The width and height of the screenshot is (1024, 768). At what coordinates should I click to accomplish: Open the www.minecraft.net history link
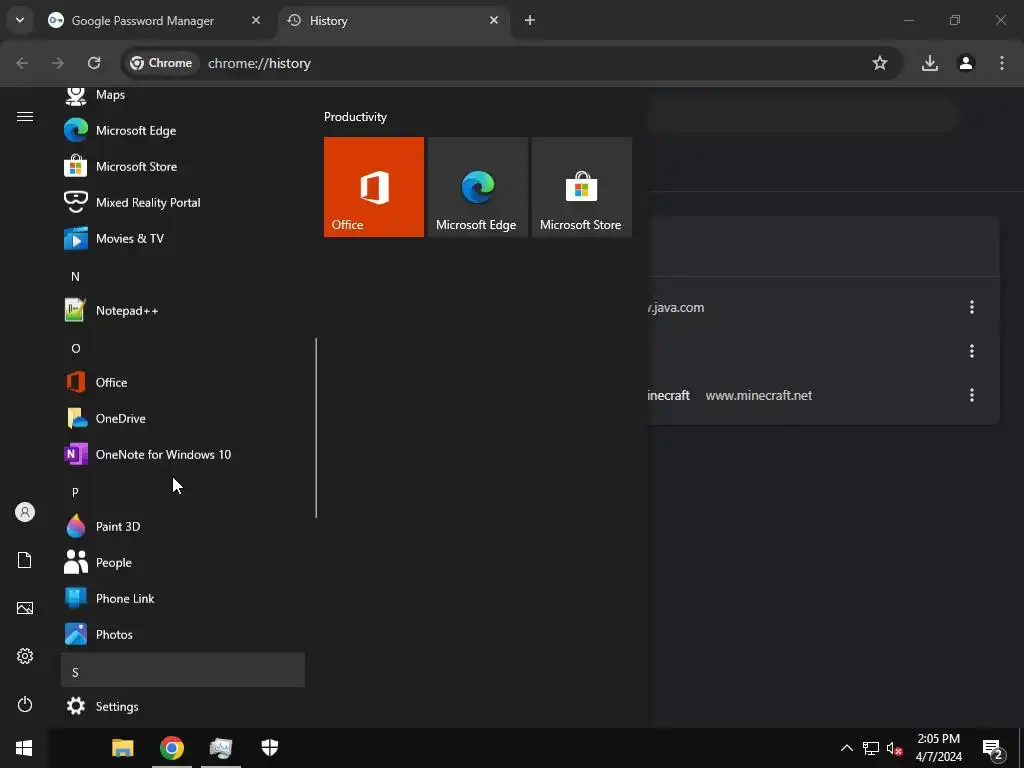[x=759, y=396]
